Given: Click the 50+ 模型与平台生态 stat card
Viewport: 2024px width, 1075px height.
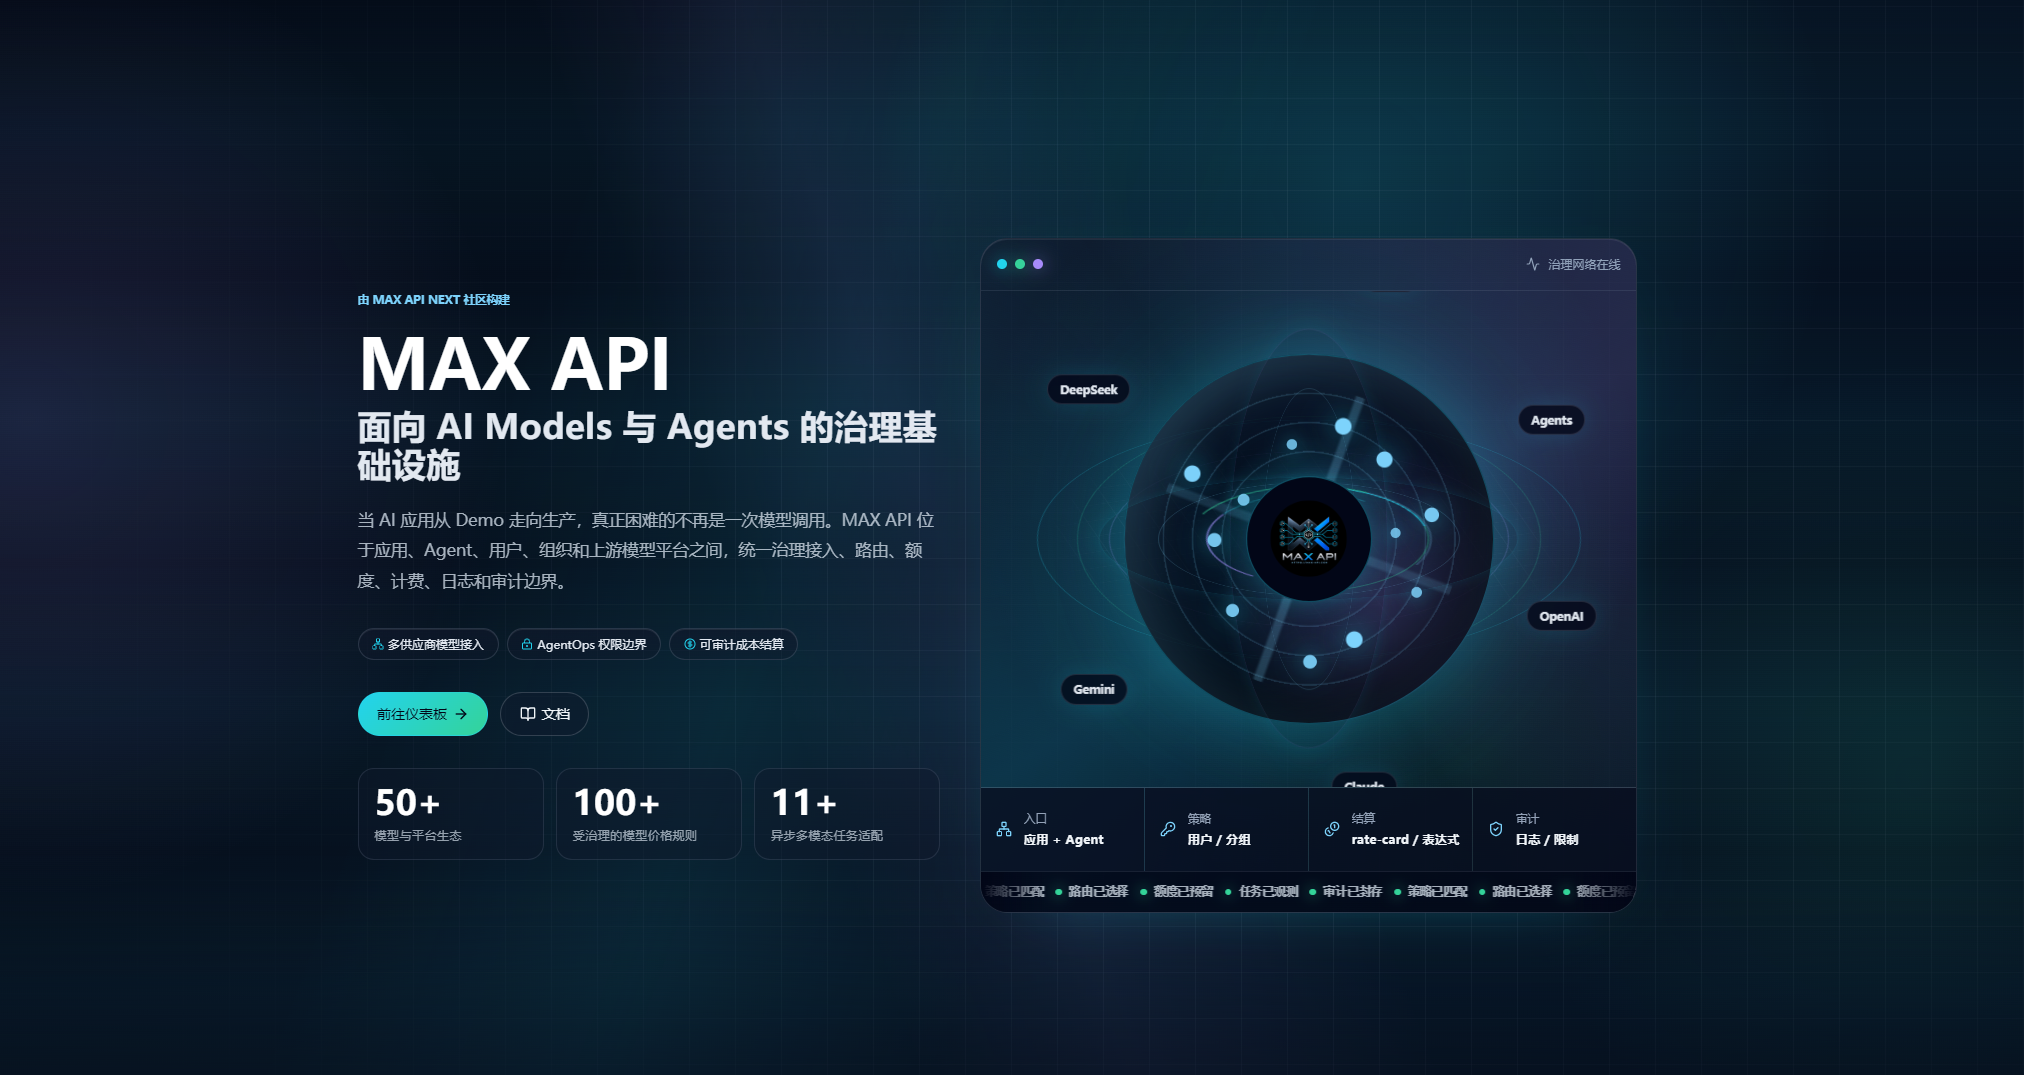Looking at the screenshot, I should pyautogui.click(x=451, y=814).
